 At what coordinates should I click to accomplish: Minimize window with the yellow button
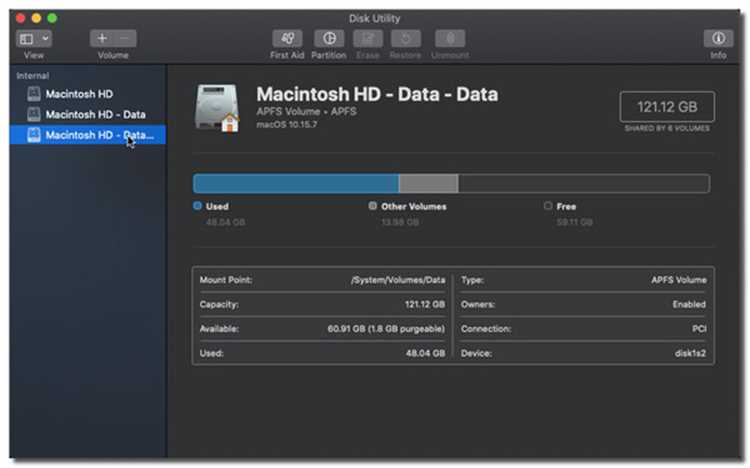click(36, 18)
